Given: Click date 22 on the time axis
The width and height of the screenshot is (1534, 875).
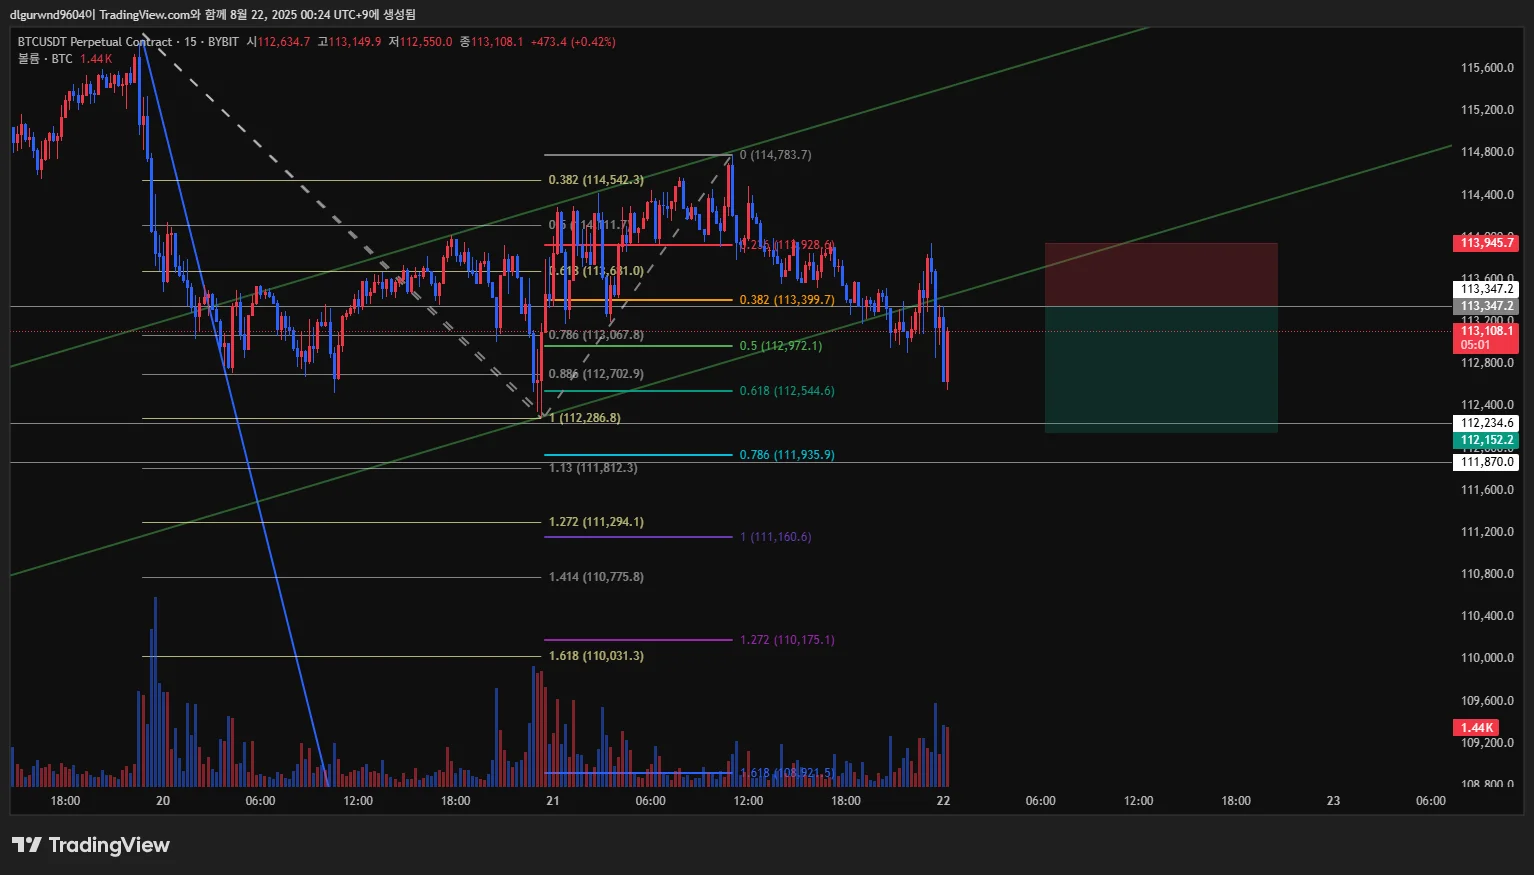Looking at the screenshot, I should [943, 801].
